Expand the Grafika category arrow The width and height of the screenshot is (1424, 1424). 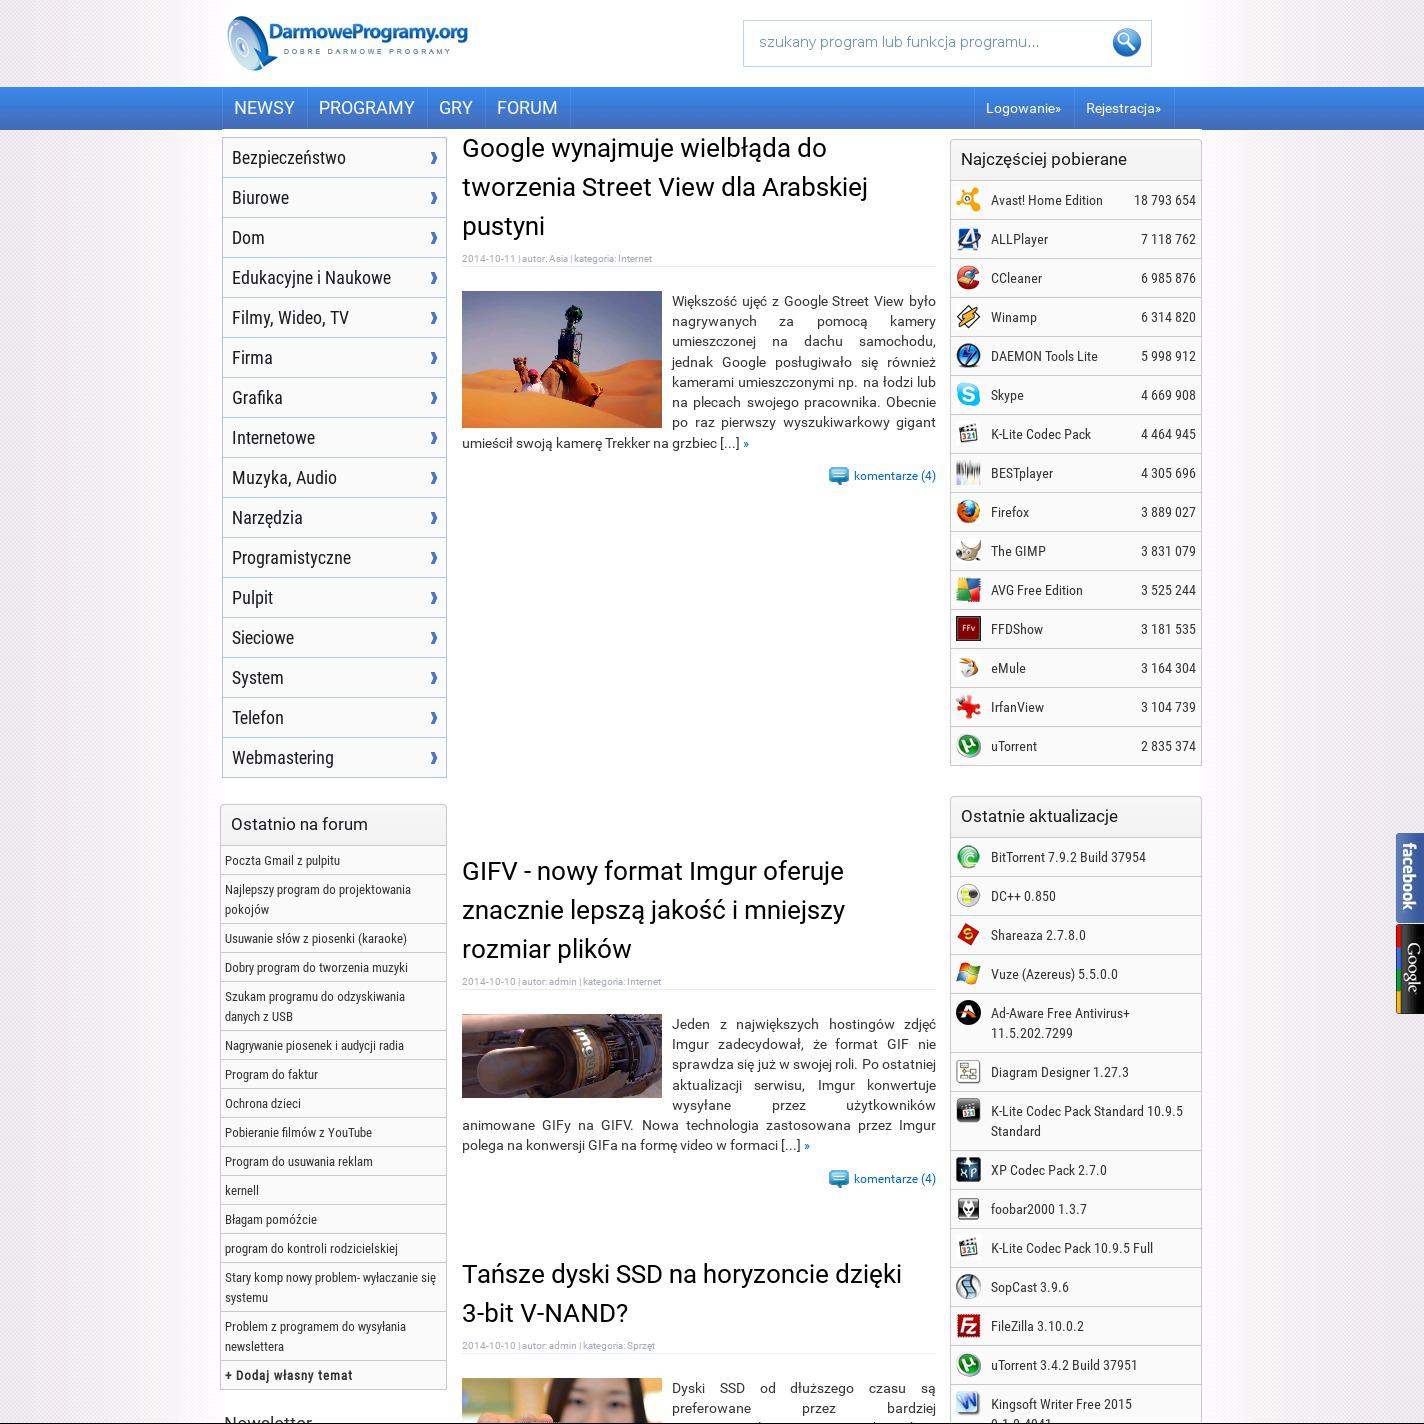433,398
